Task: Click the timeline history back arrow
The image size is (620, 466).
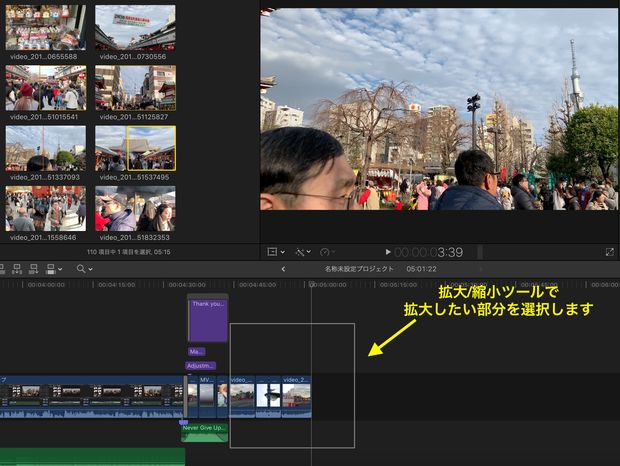Action: point(283,269)
